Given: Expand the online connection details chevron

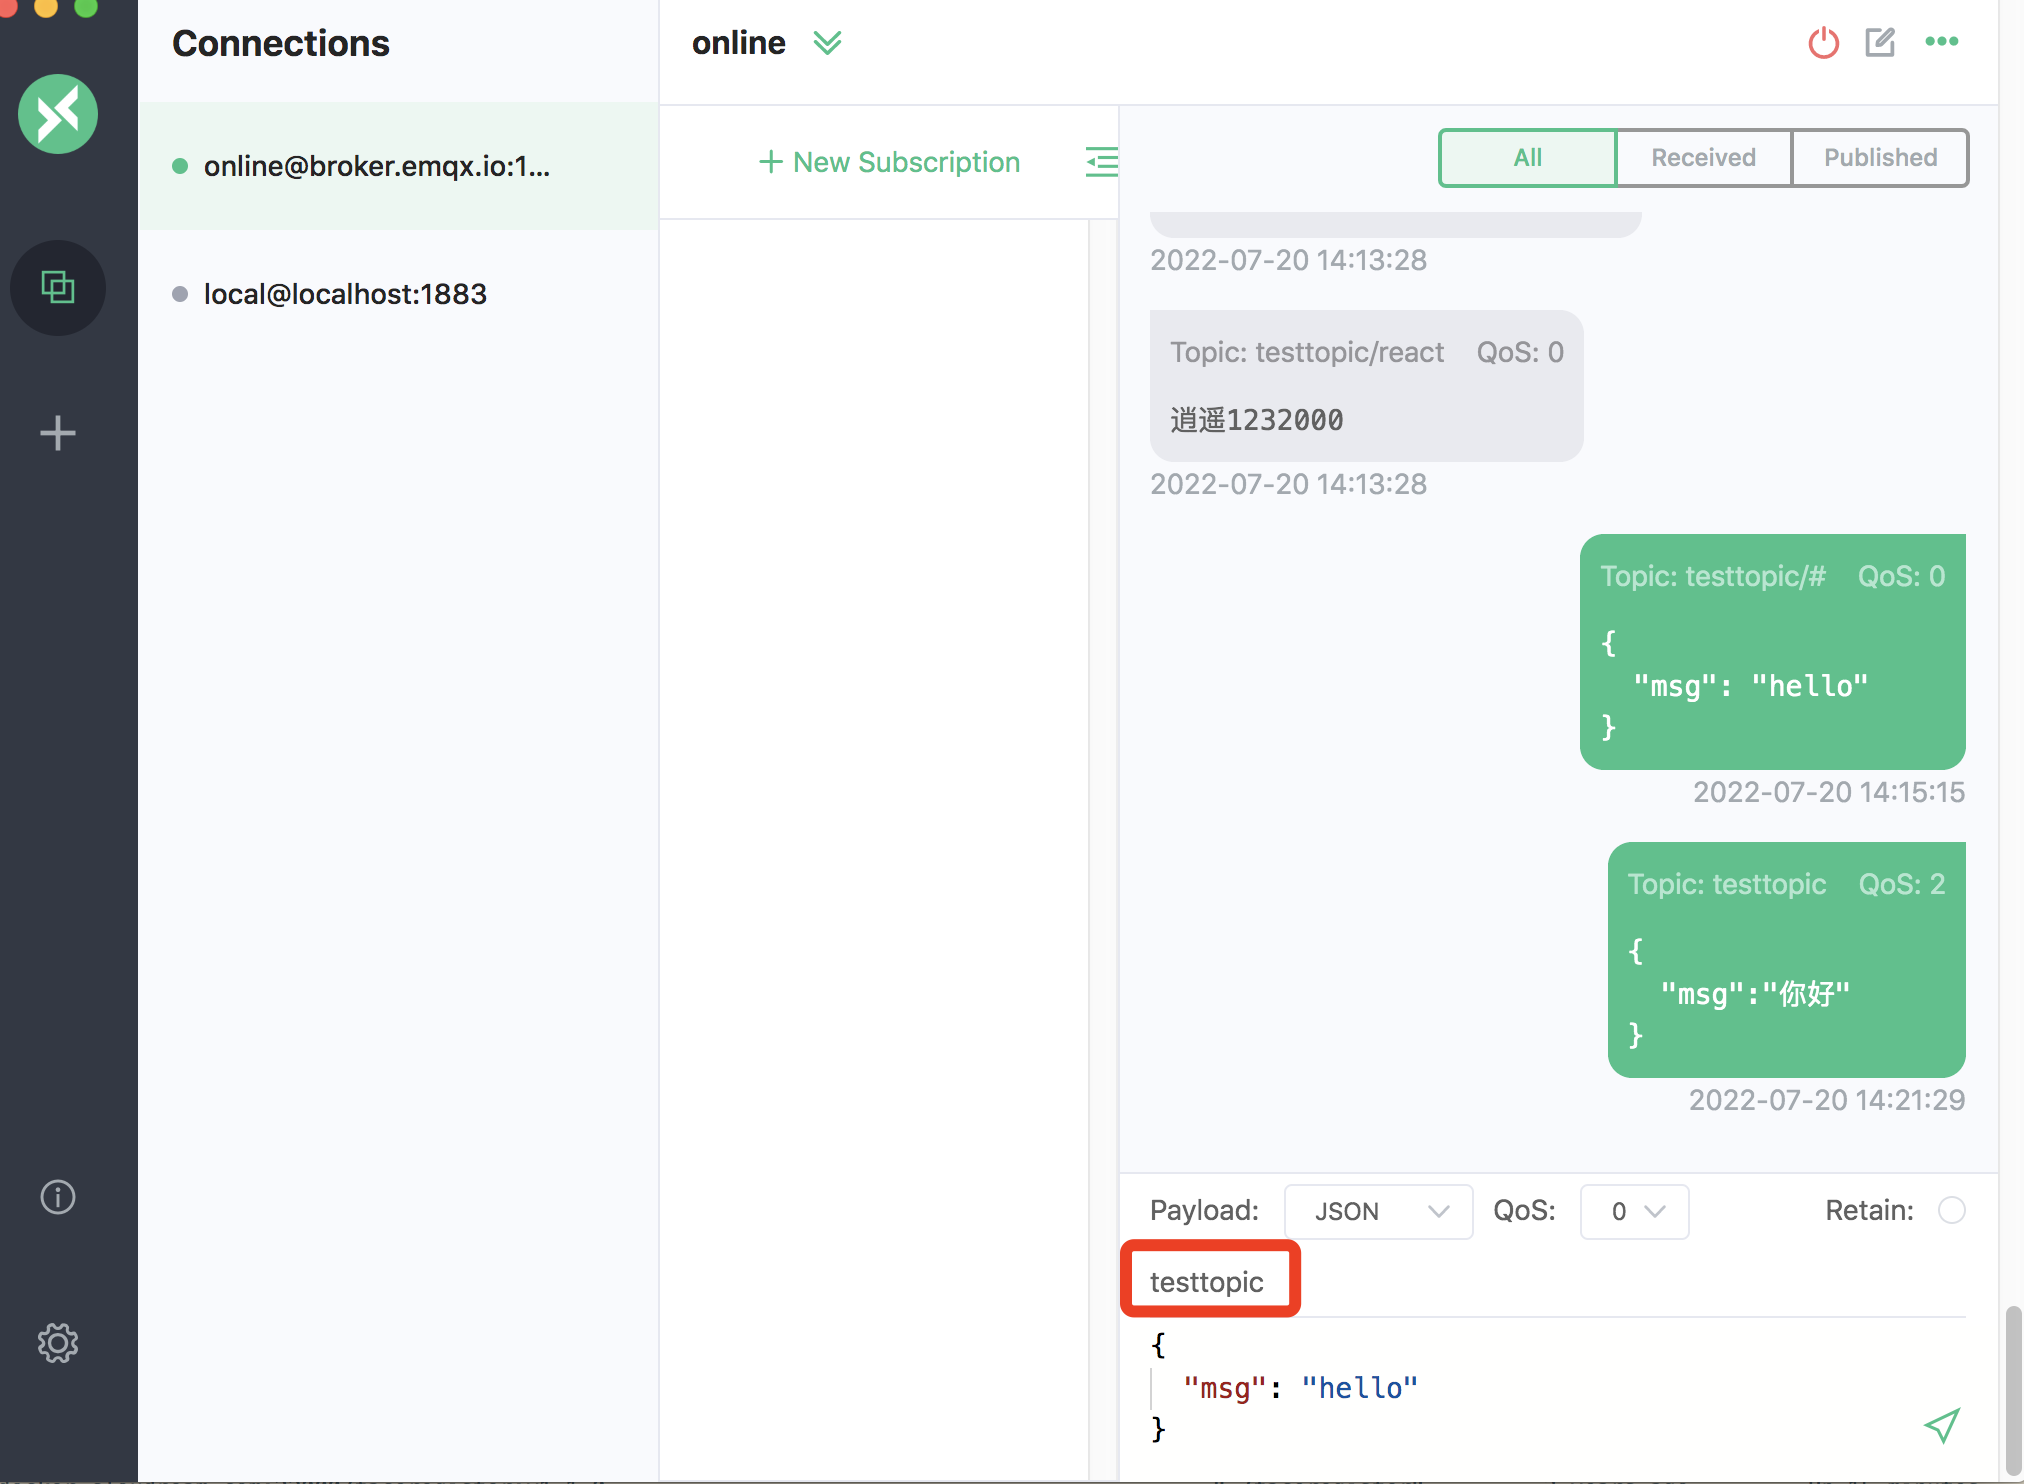Looking at the screenshot, I should click(827, 43).
